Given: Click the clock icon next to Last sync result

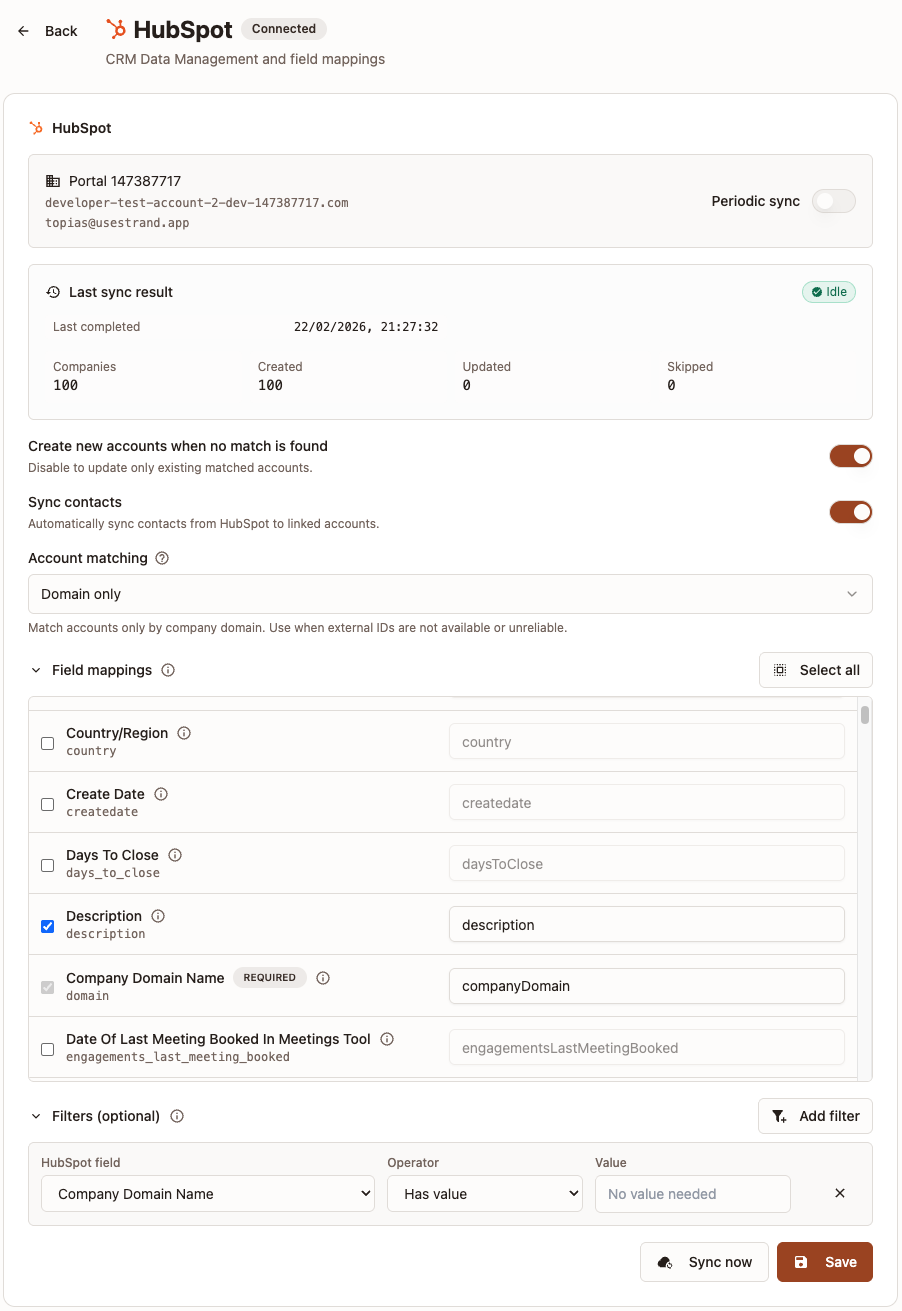Looking at the screenshot, I should click(x=52, y=292).
